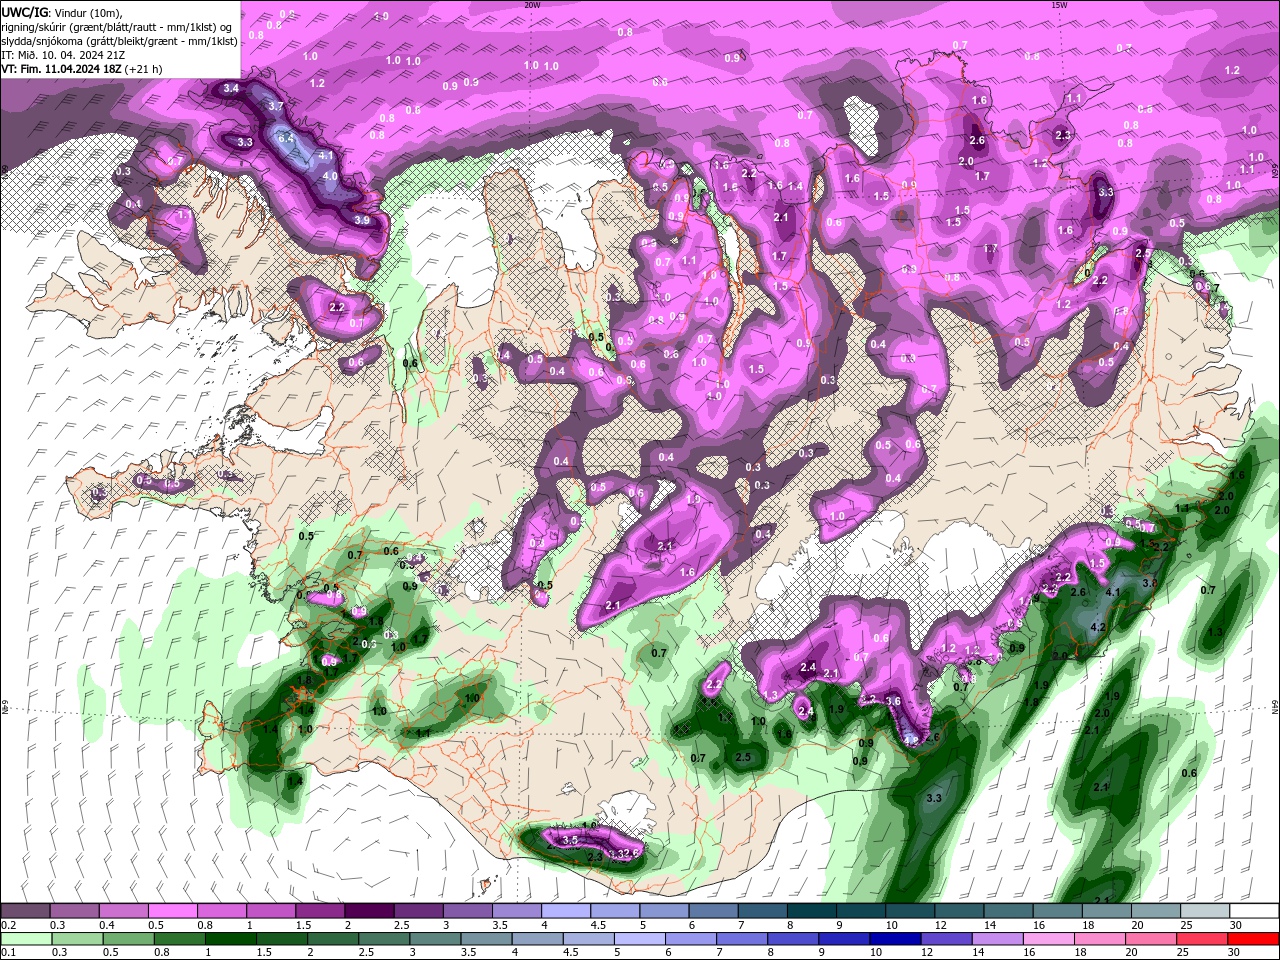The width and height of the screenshot is (1280, 960).
Task: Select the white snow swatch after 30
Action: tap(1254, 911)
